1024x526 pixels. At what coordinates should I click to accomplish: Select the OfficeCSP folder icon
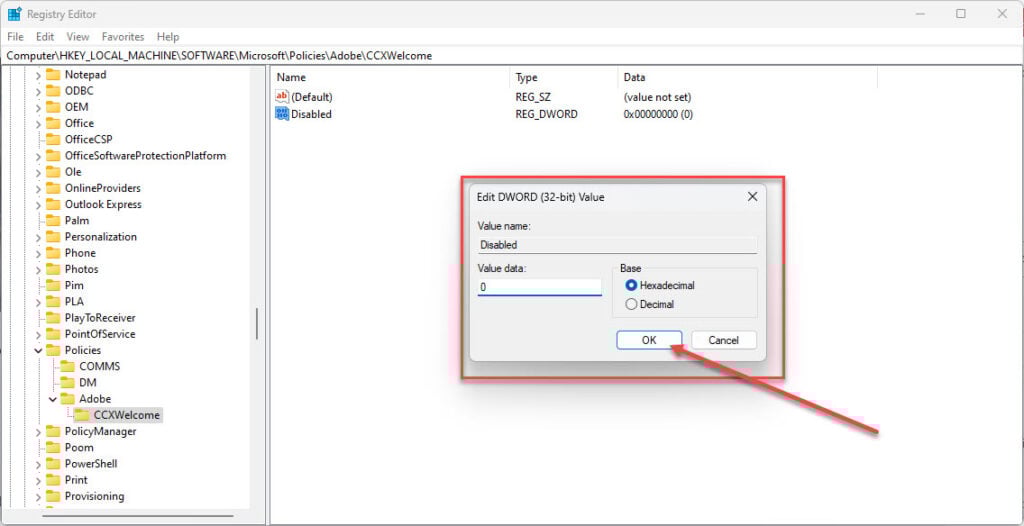coord(53,140)
